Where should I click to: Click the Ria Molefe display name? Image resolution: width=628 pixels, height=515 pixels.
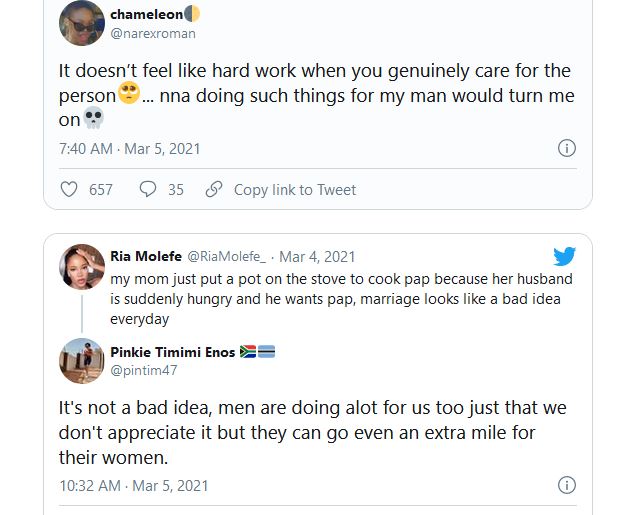tap(146, 257)
